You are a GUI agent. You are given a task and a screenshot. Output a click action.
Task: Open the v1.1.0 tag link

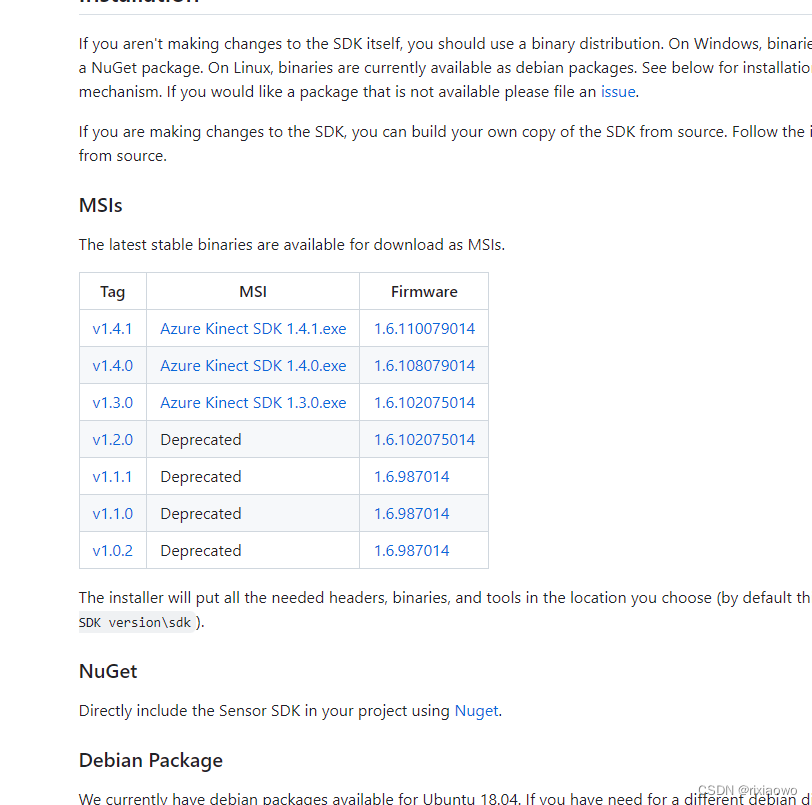pyautogui.click(x=112, y=513)
